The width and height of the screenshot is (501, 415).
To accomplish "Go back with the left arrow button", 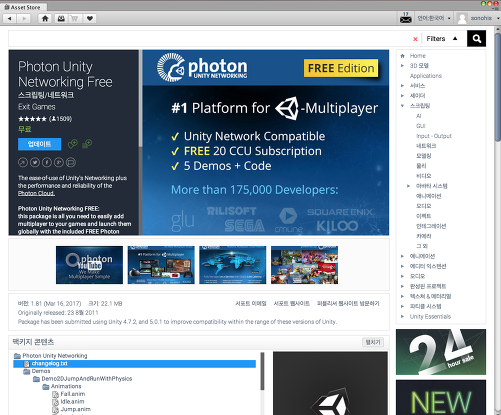I will click(10, 18).
